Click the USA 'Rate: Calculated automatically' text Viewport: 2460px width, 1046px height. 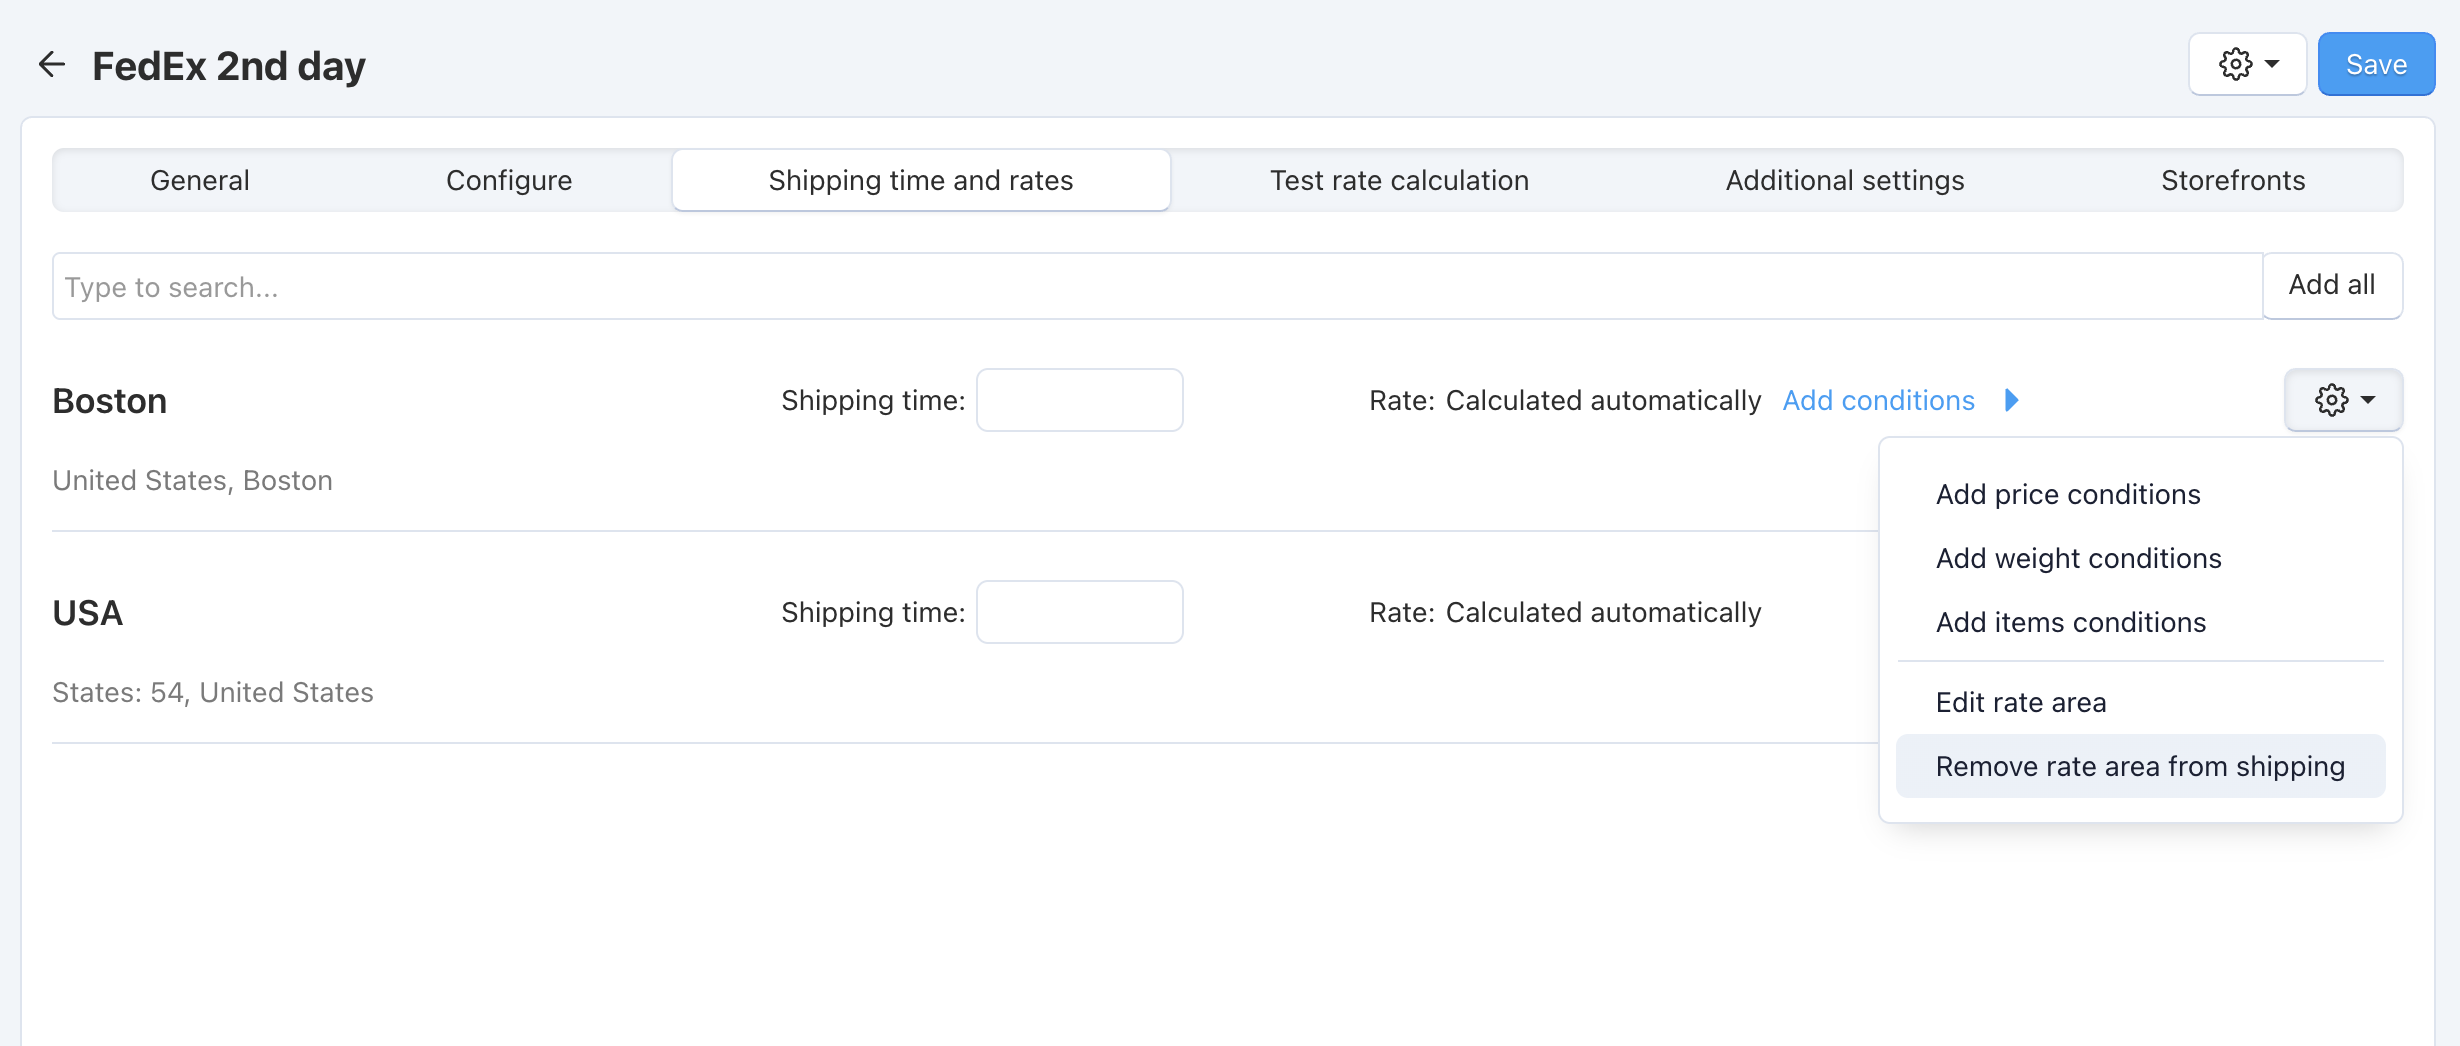1565,612
